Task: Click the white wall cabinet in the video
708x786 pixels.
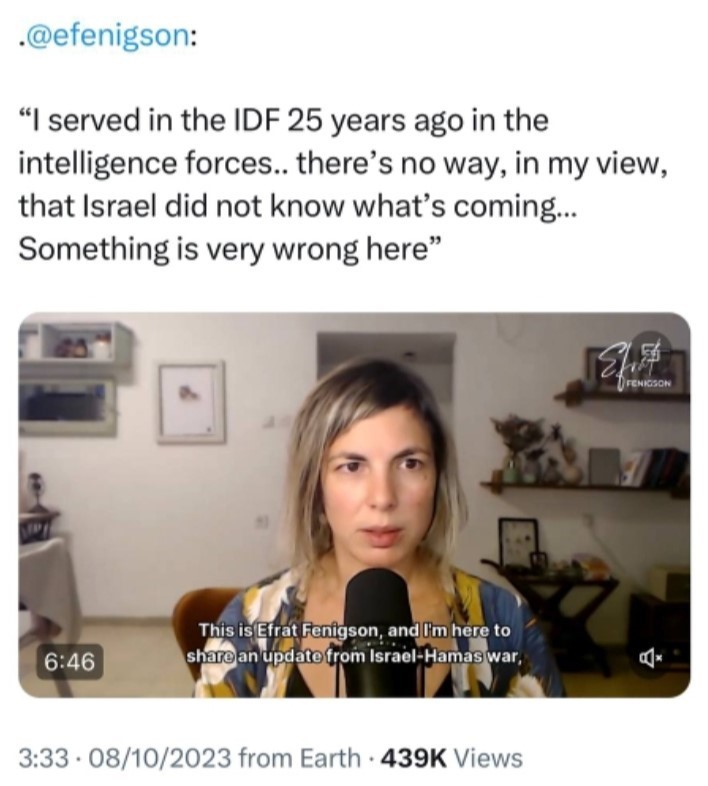Action: [x=75, y=377]
